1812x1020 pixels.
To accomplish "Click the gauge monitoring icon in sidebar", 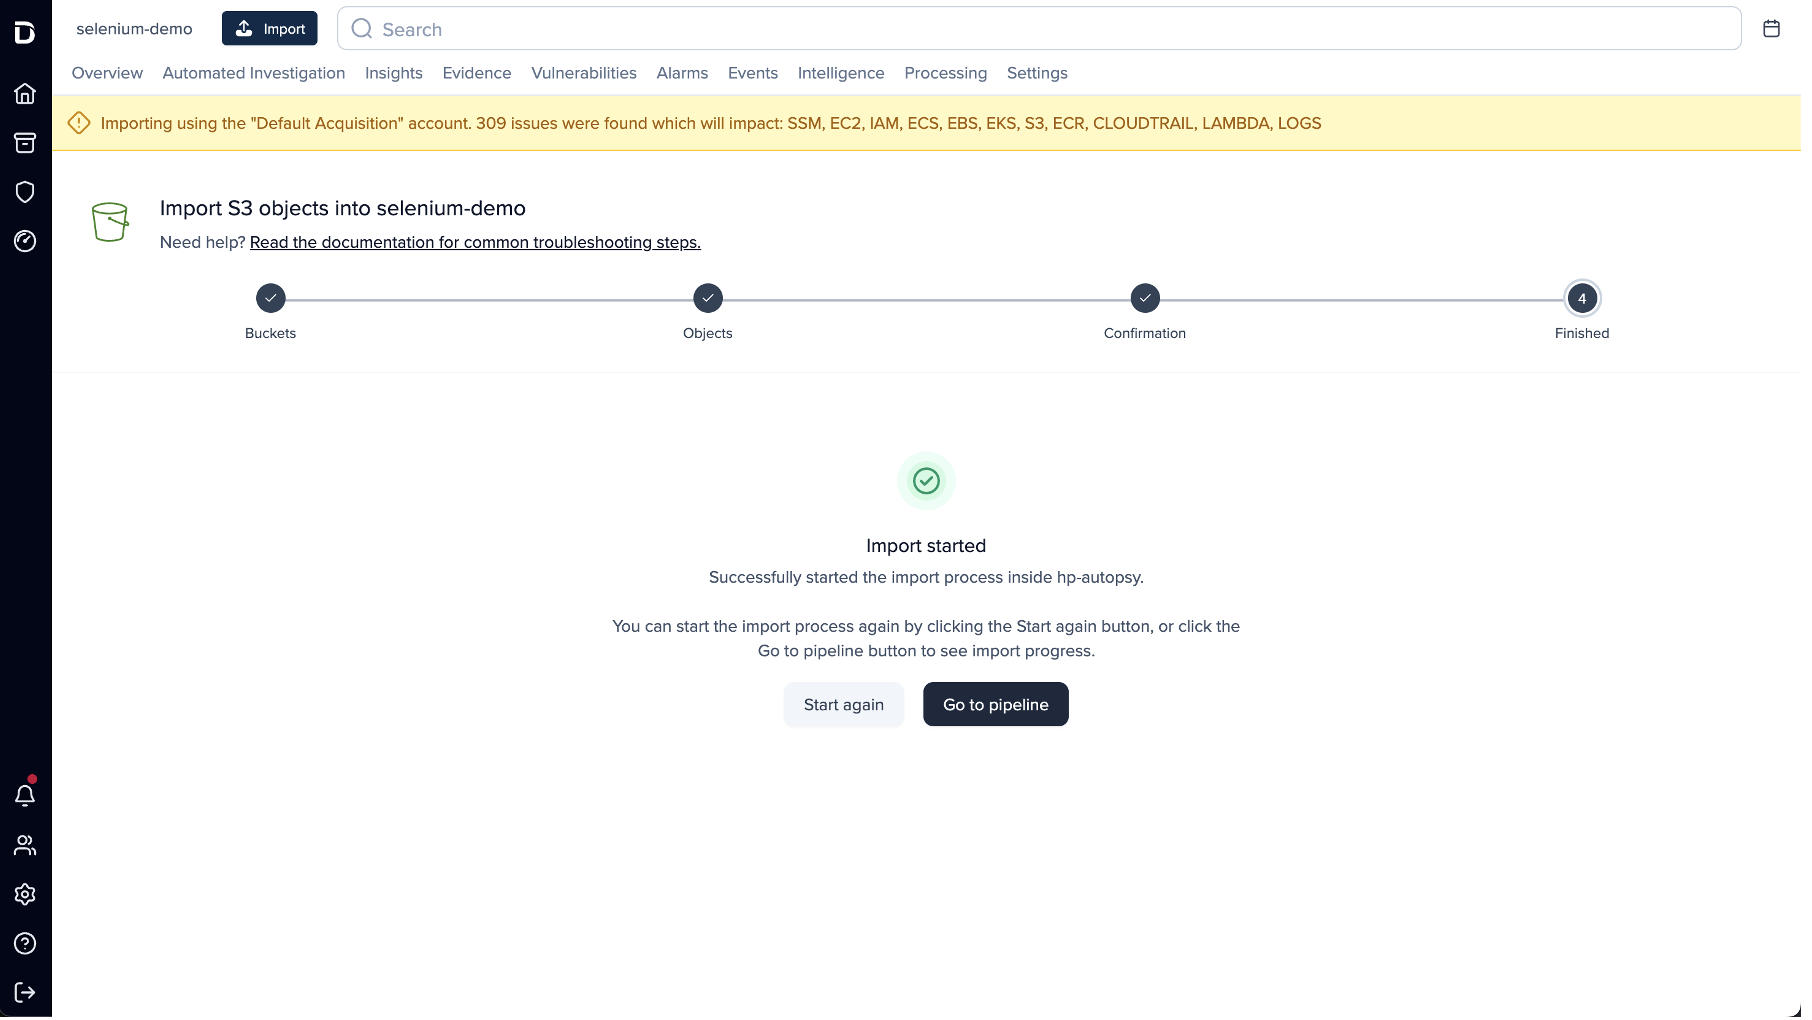I will click(25, 241).
